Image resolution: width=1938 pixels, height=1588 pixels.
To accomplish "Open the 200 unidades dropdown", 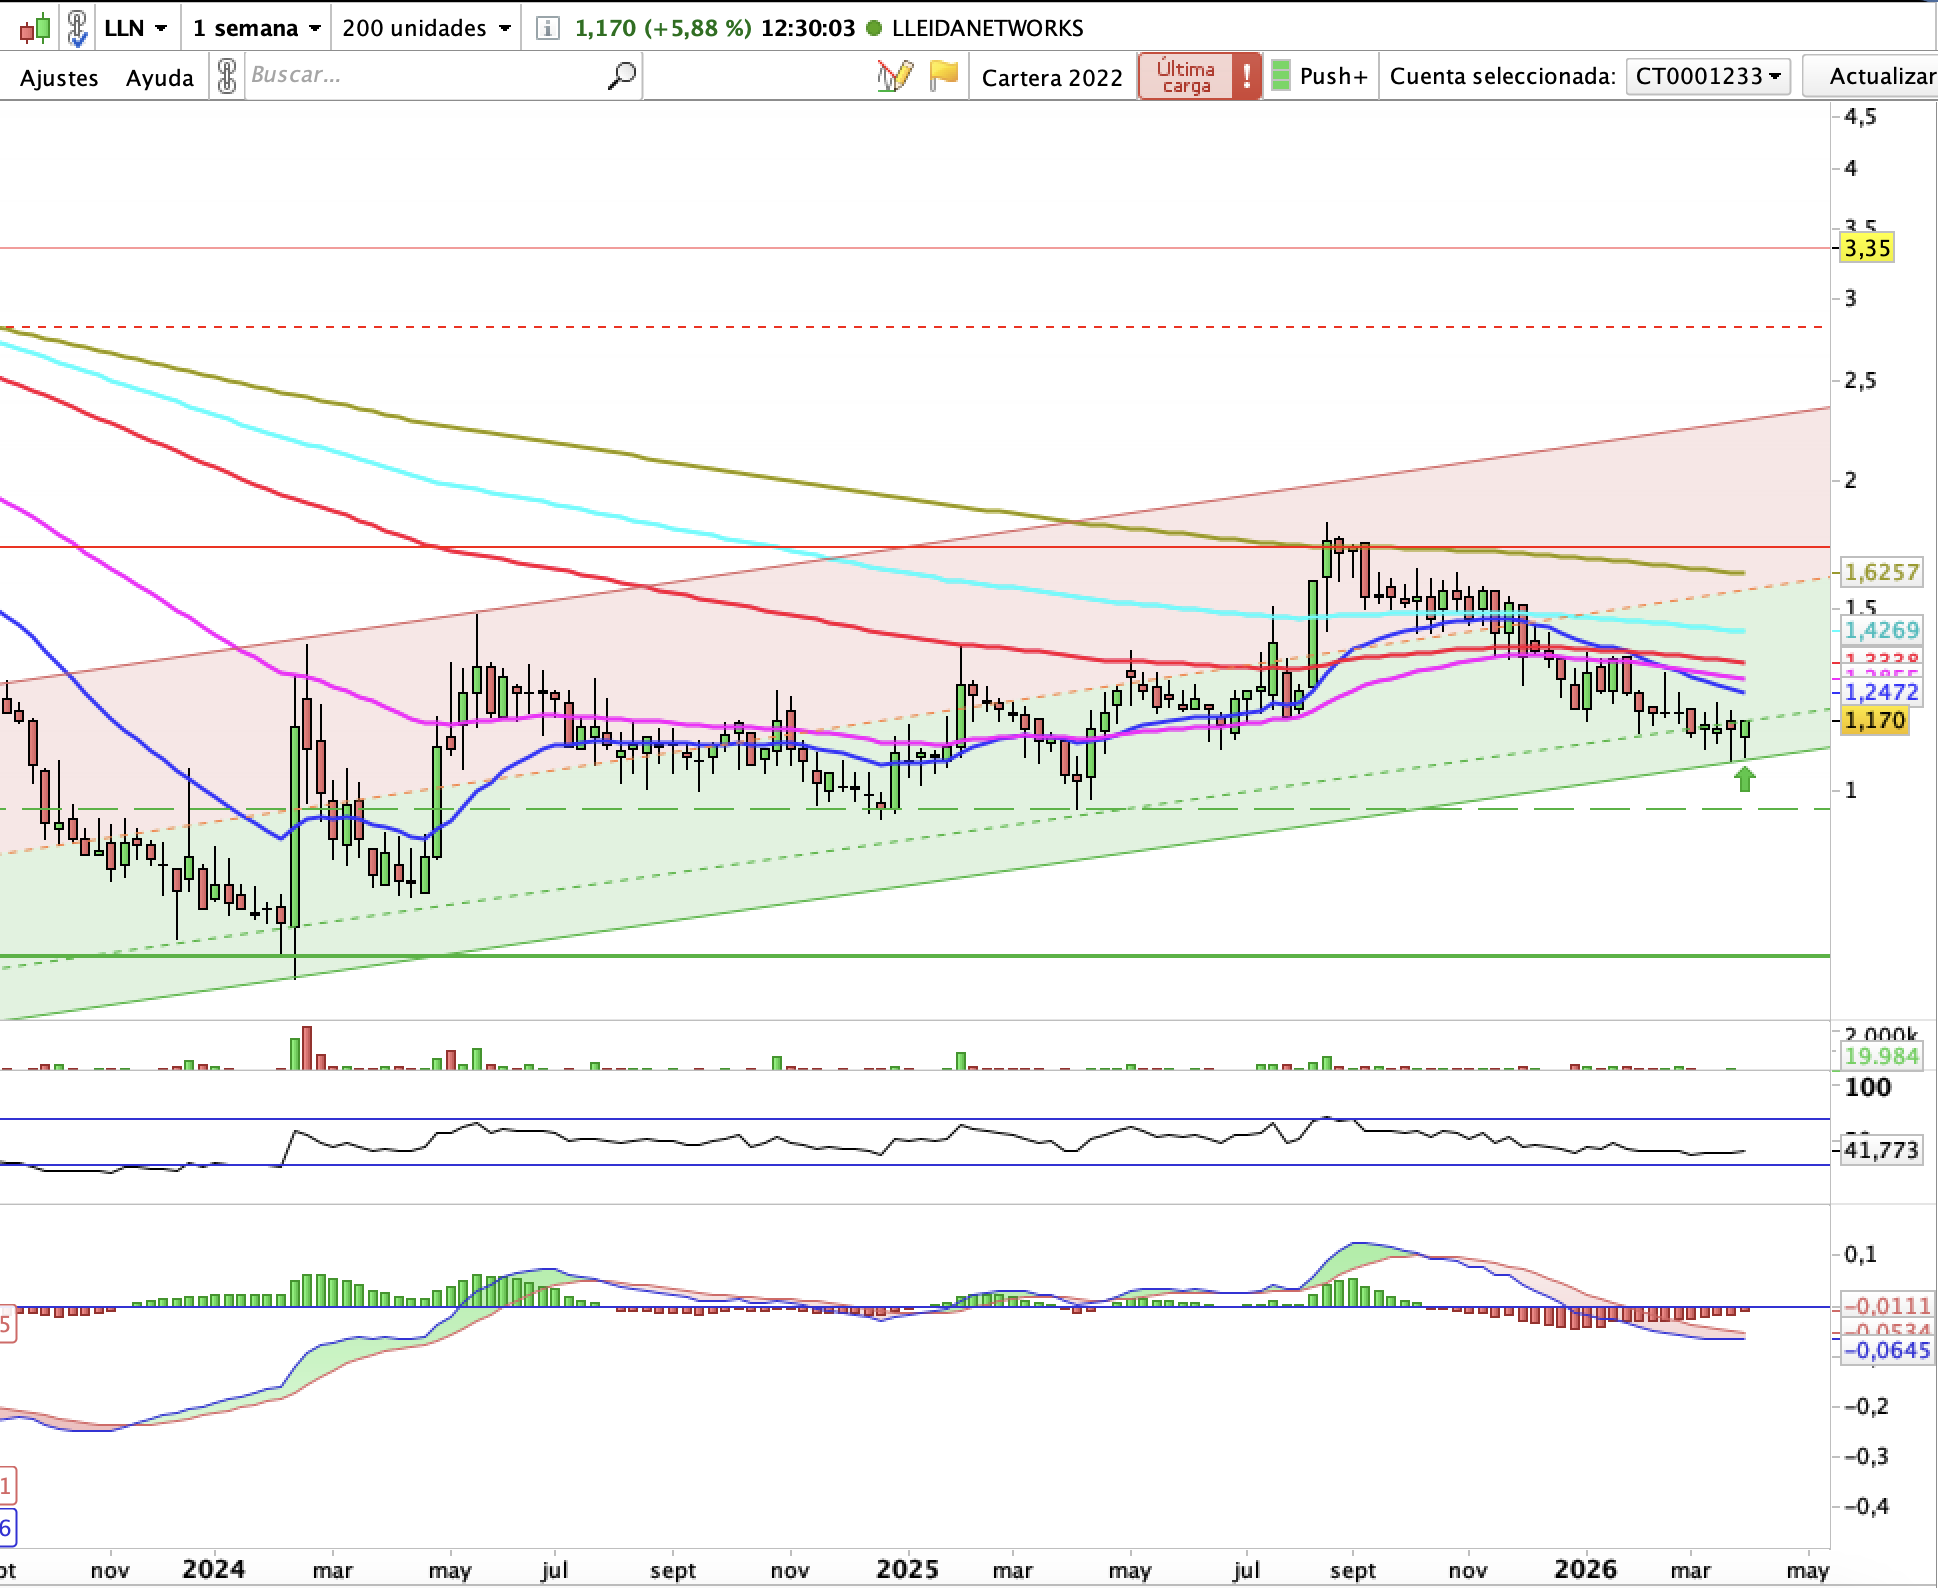I will coord(426,28).
